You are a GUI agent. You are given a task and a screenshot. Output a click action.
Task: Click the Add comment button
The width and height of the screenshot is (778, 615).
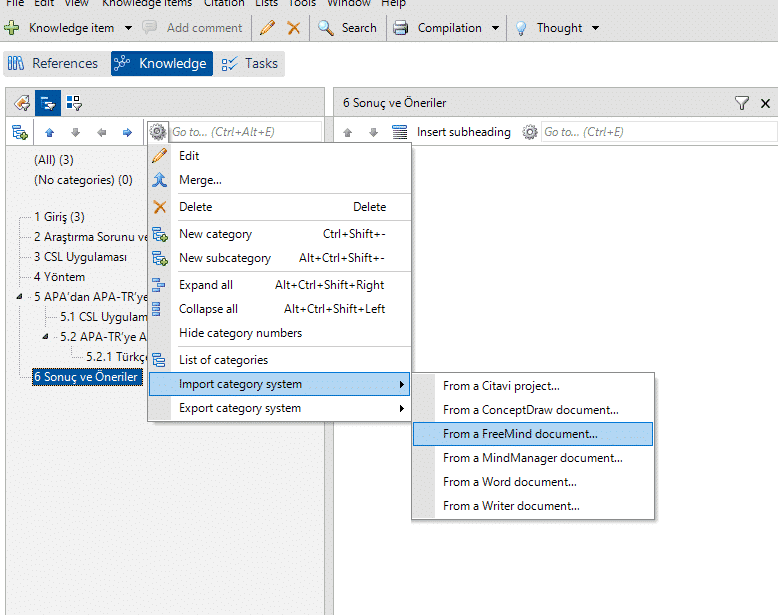pyautogui.click(x=193, y=28)
